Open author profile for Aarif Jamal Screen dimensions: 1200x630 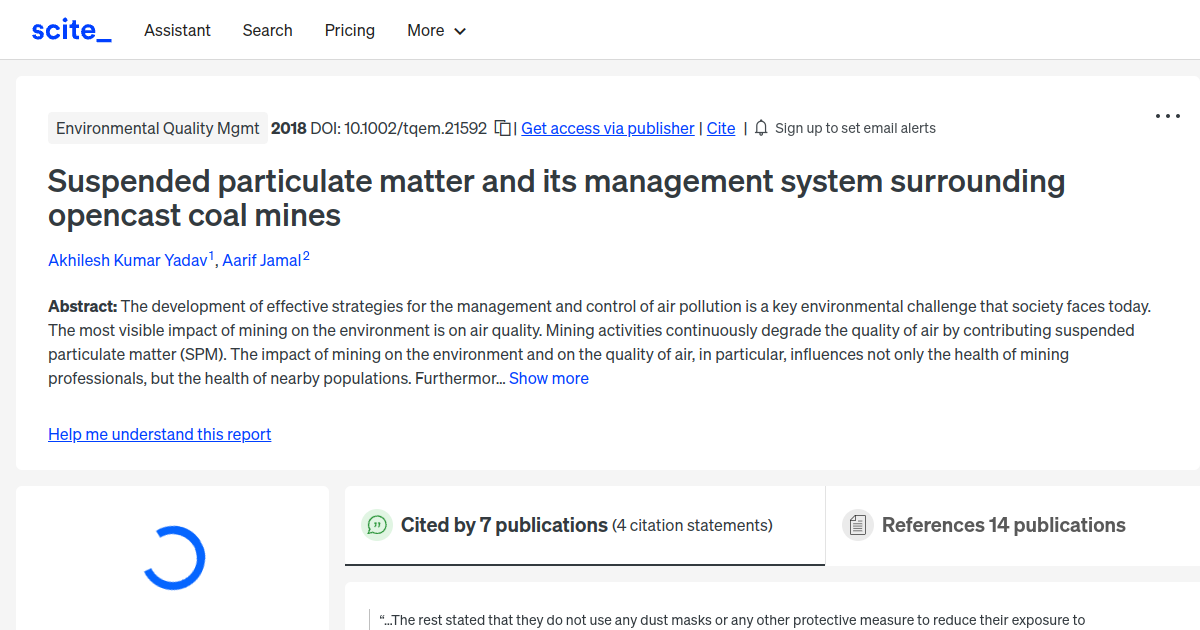tap(263, 260)
